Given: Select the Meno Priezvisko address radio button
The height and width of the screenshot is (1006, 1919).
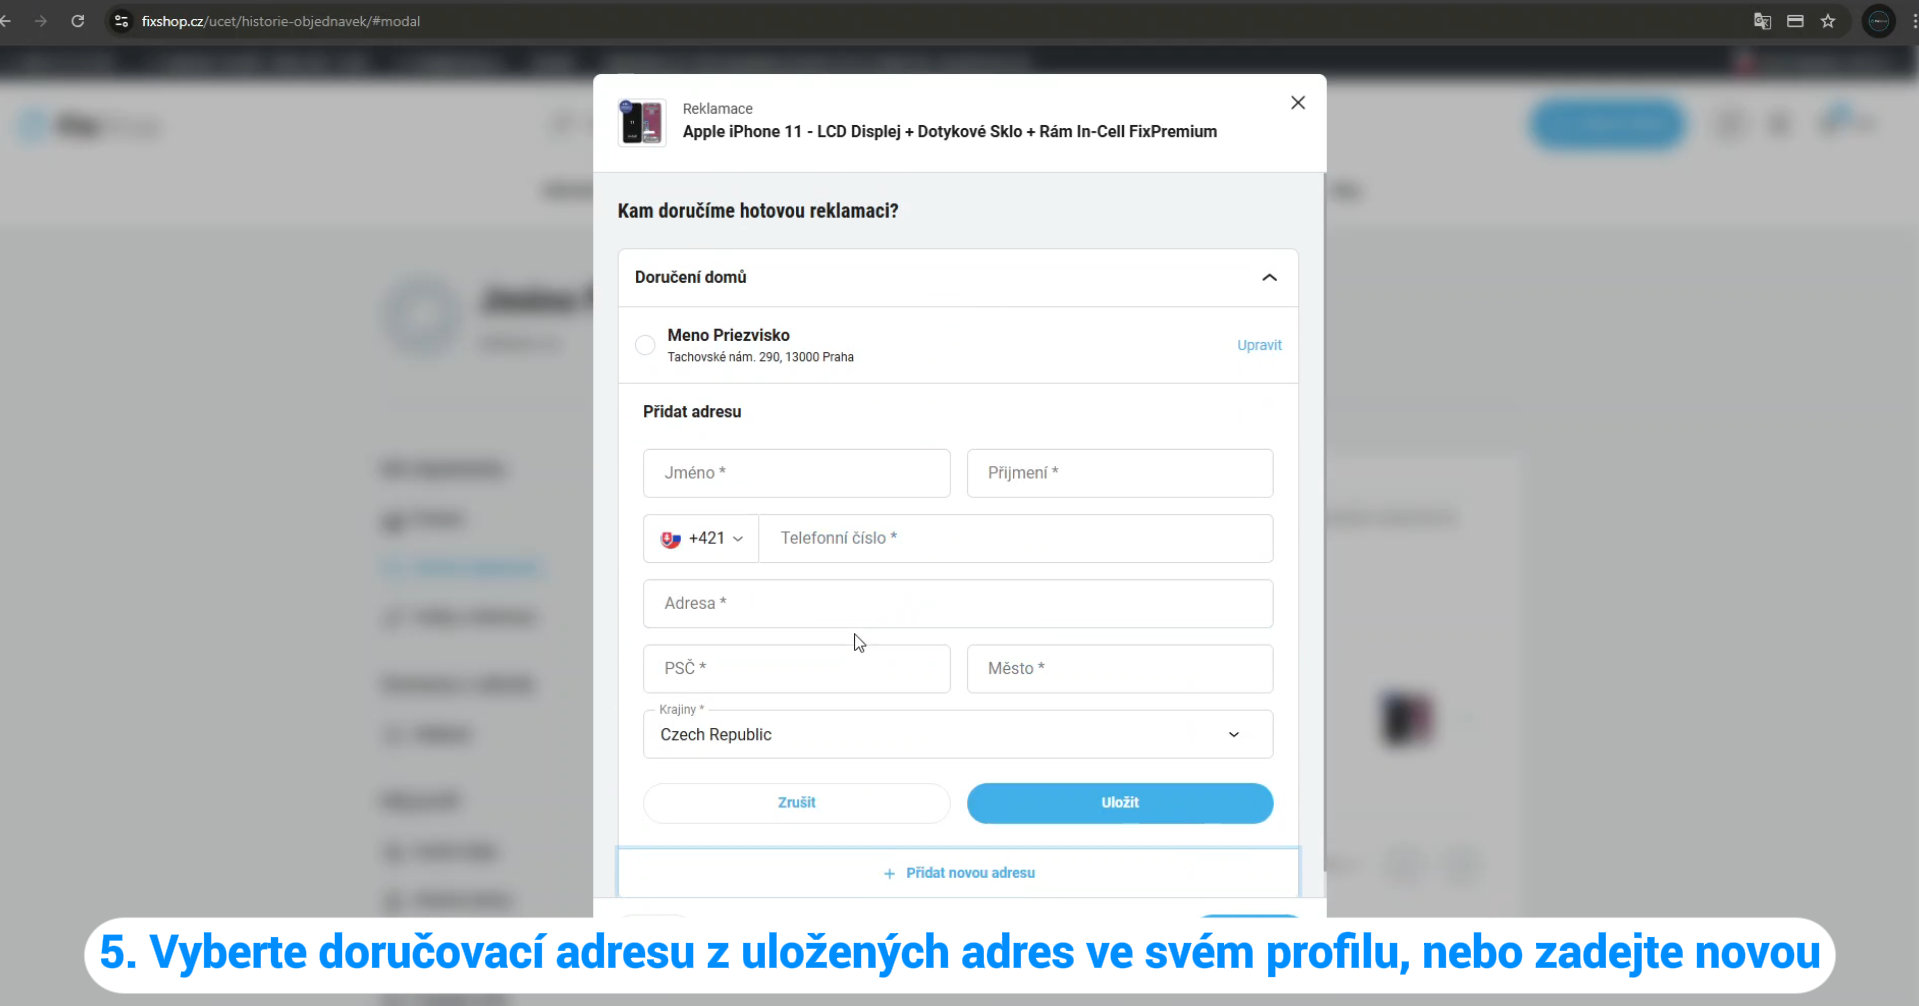Looking at the screenshot, I should click(645, 345).
